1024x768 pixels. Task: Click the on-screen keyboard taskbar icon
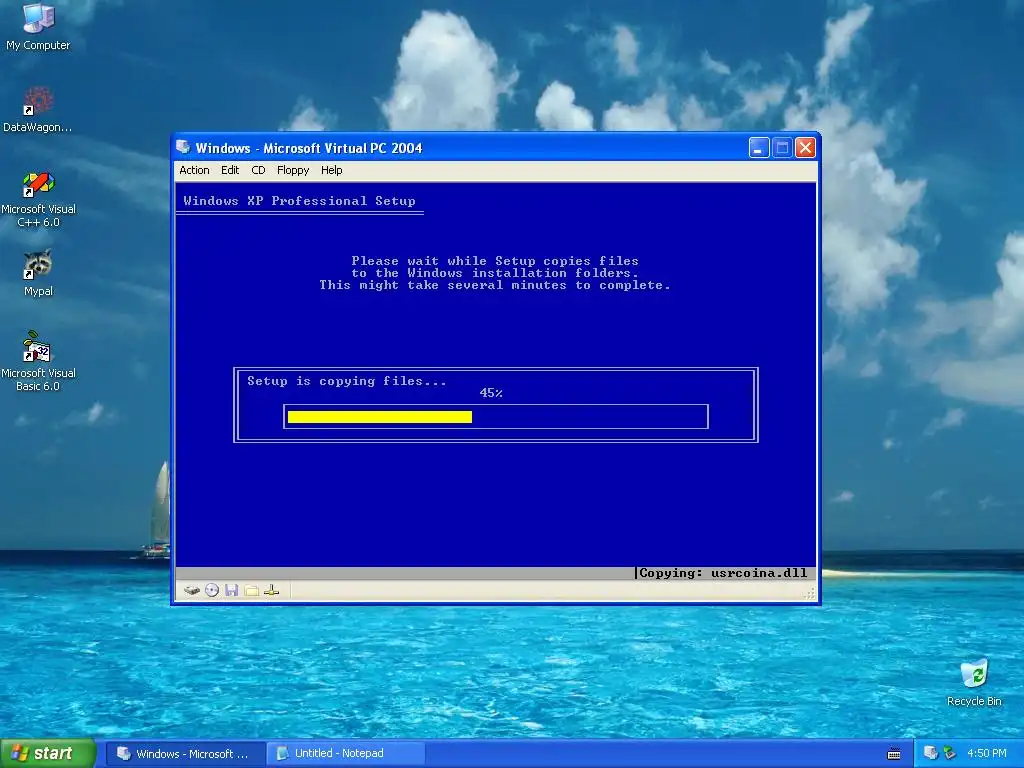[894, 754]
